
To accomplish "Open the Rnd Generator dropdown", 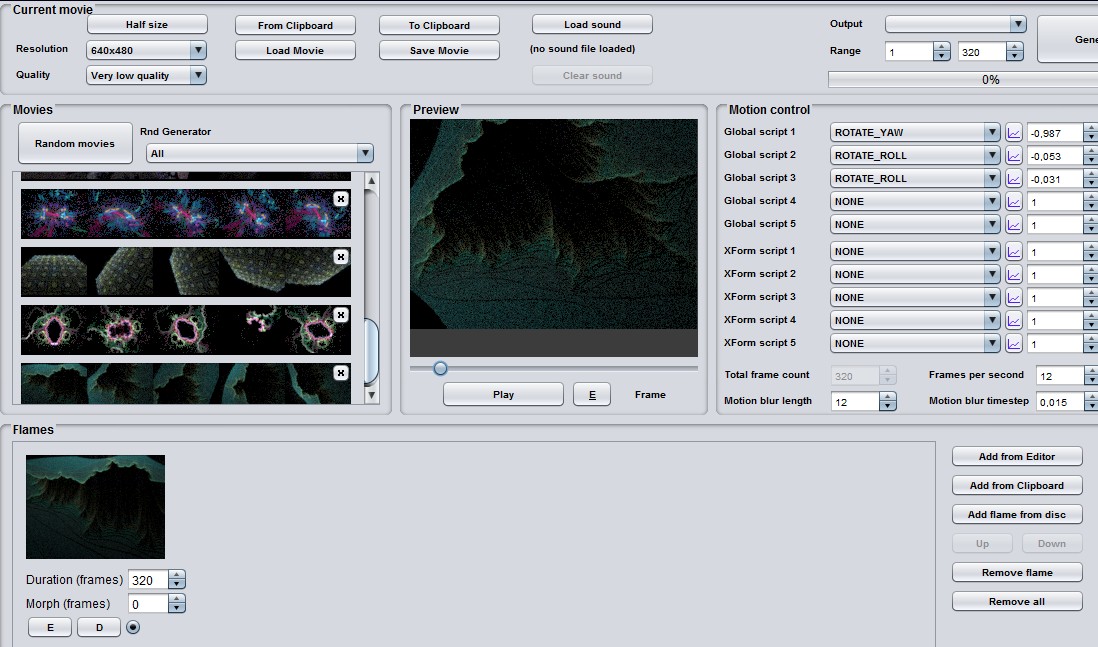I will click(x=364, y=153).
